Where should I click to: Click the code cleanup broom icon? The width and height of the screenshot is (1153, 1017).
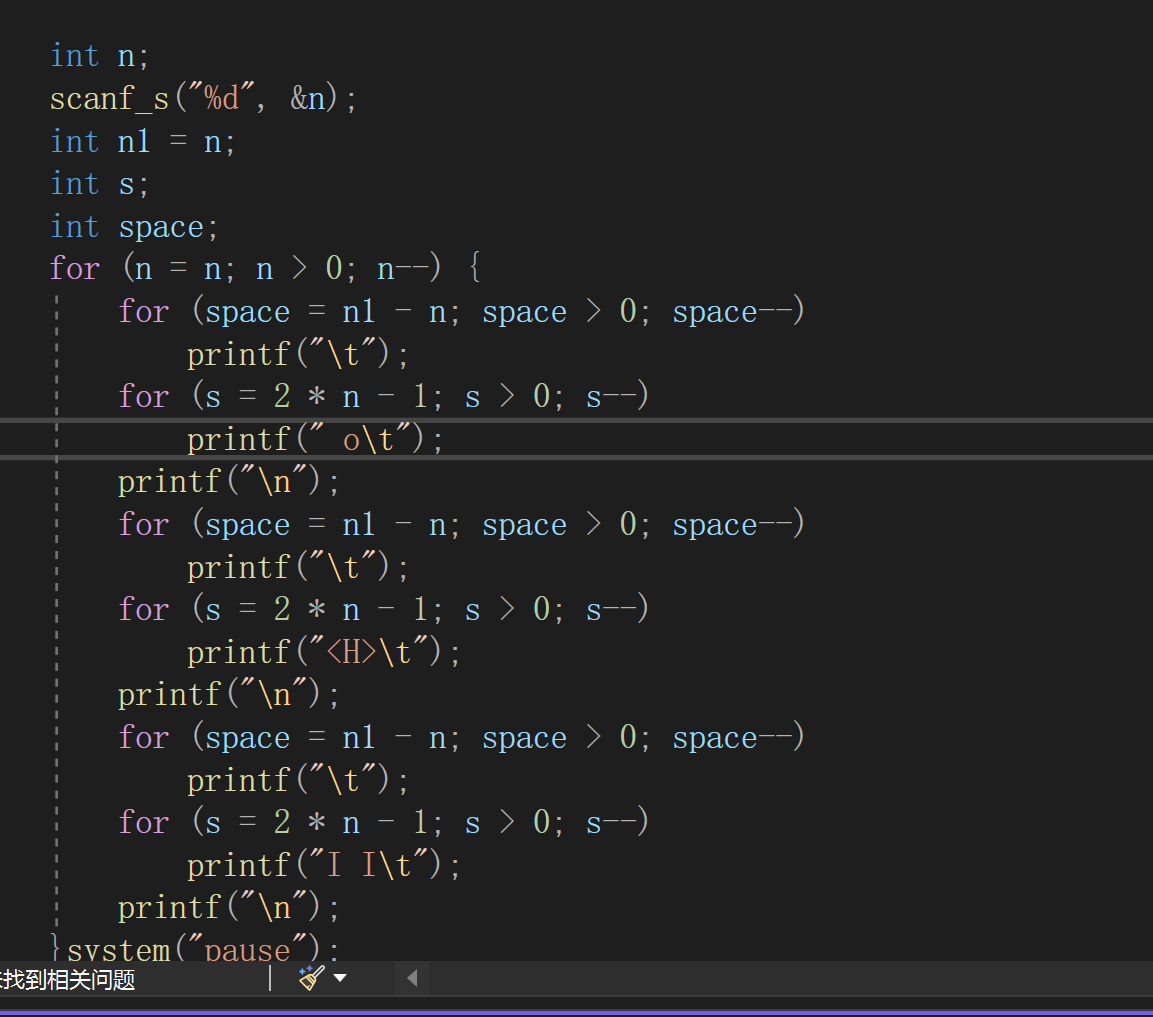tap(311, 977)
